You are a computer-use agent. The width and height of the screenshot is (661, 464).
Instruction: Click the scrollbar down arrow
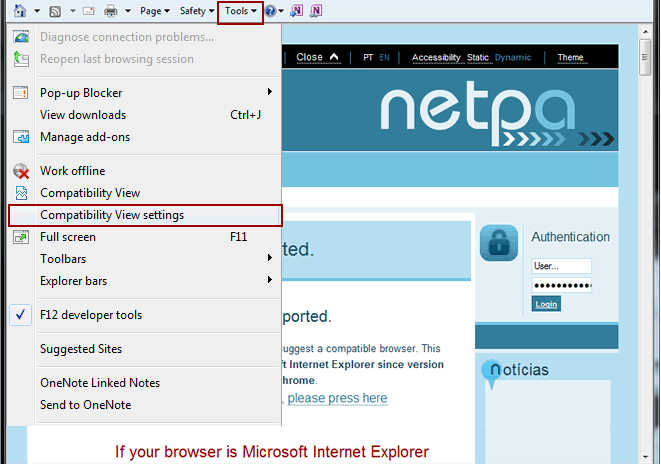(645, 457)
